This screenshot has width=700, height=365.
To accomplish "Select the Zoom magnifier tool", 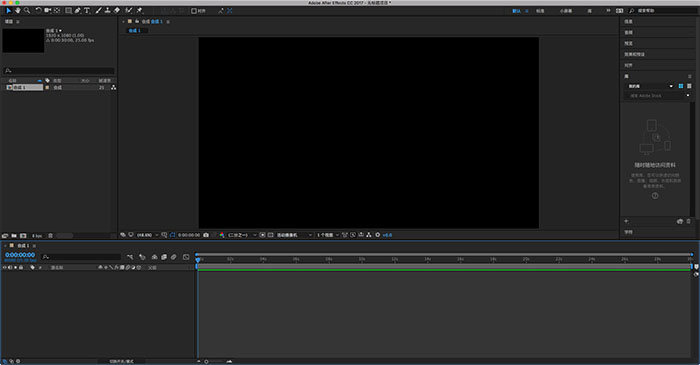I will coord(27,10).
